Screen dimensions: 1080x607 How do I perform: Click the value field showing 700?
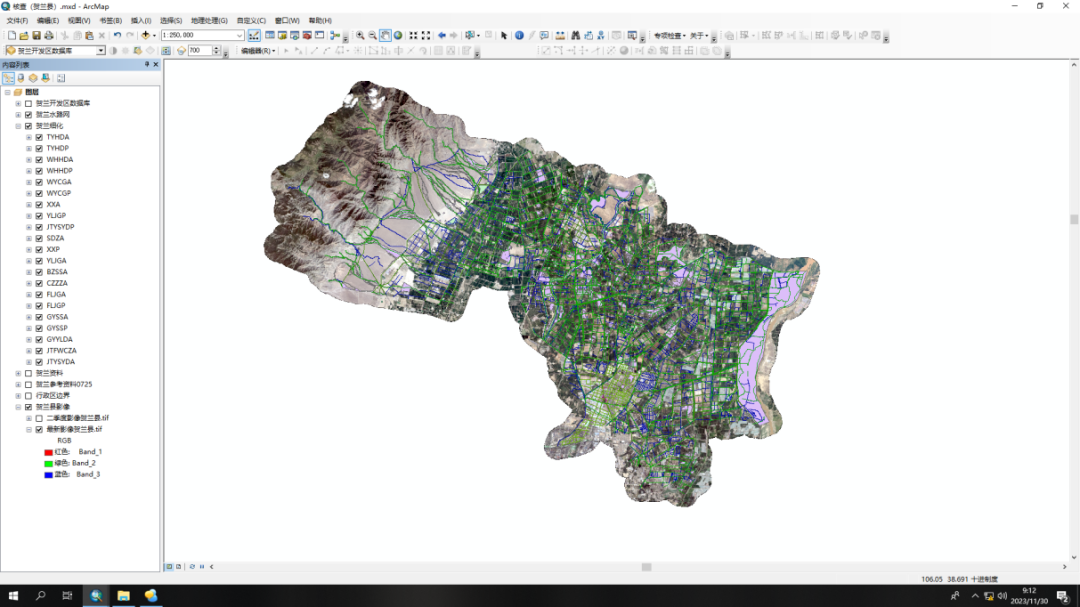tap(200, 50)
